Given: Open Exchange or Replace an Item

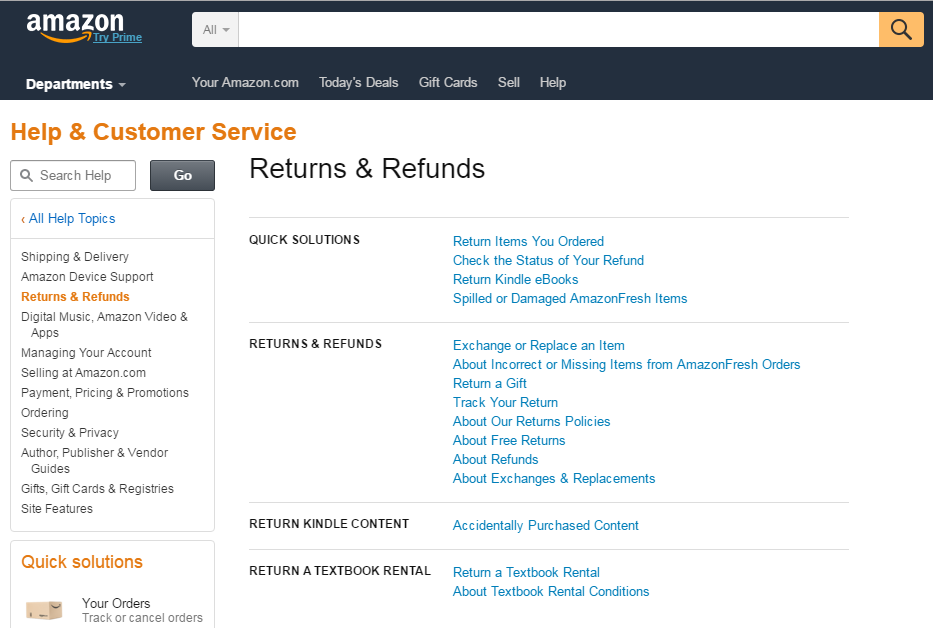Looking at the screenshot, I should click(x=538, y=345).
